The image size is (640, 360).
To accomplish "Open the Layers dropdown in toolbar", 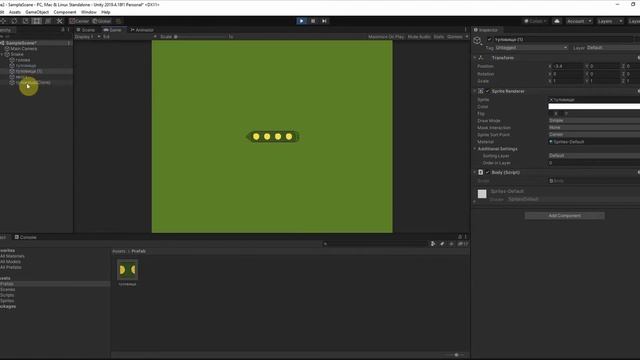I will click(x=609, y=21).
